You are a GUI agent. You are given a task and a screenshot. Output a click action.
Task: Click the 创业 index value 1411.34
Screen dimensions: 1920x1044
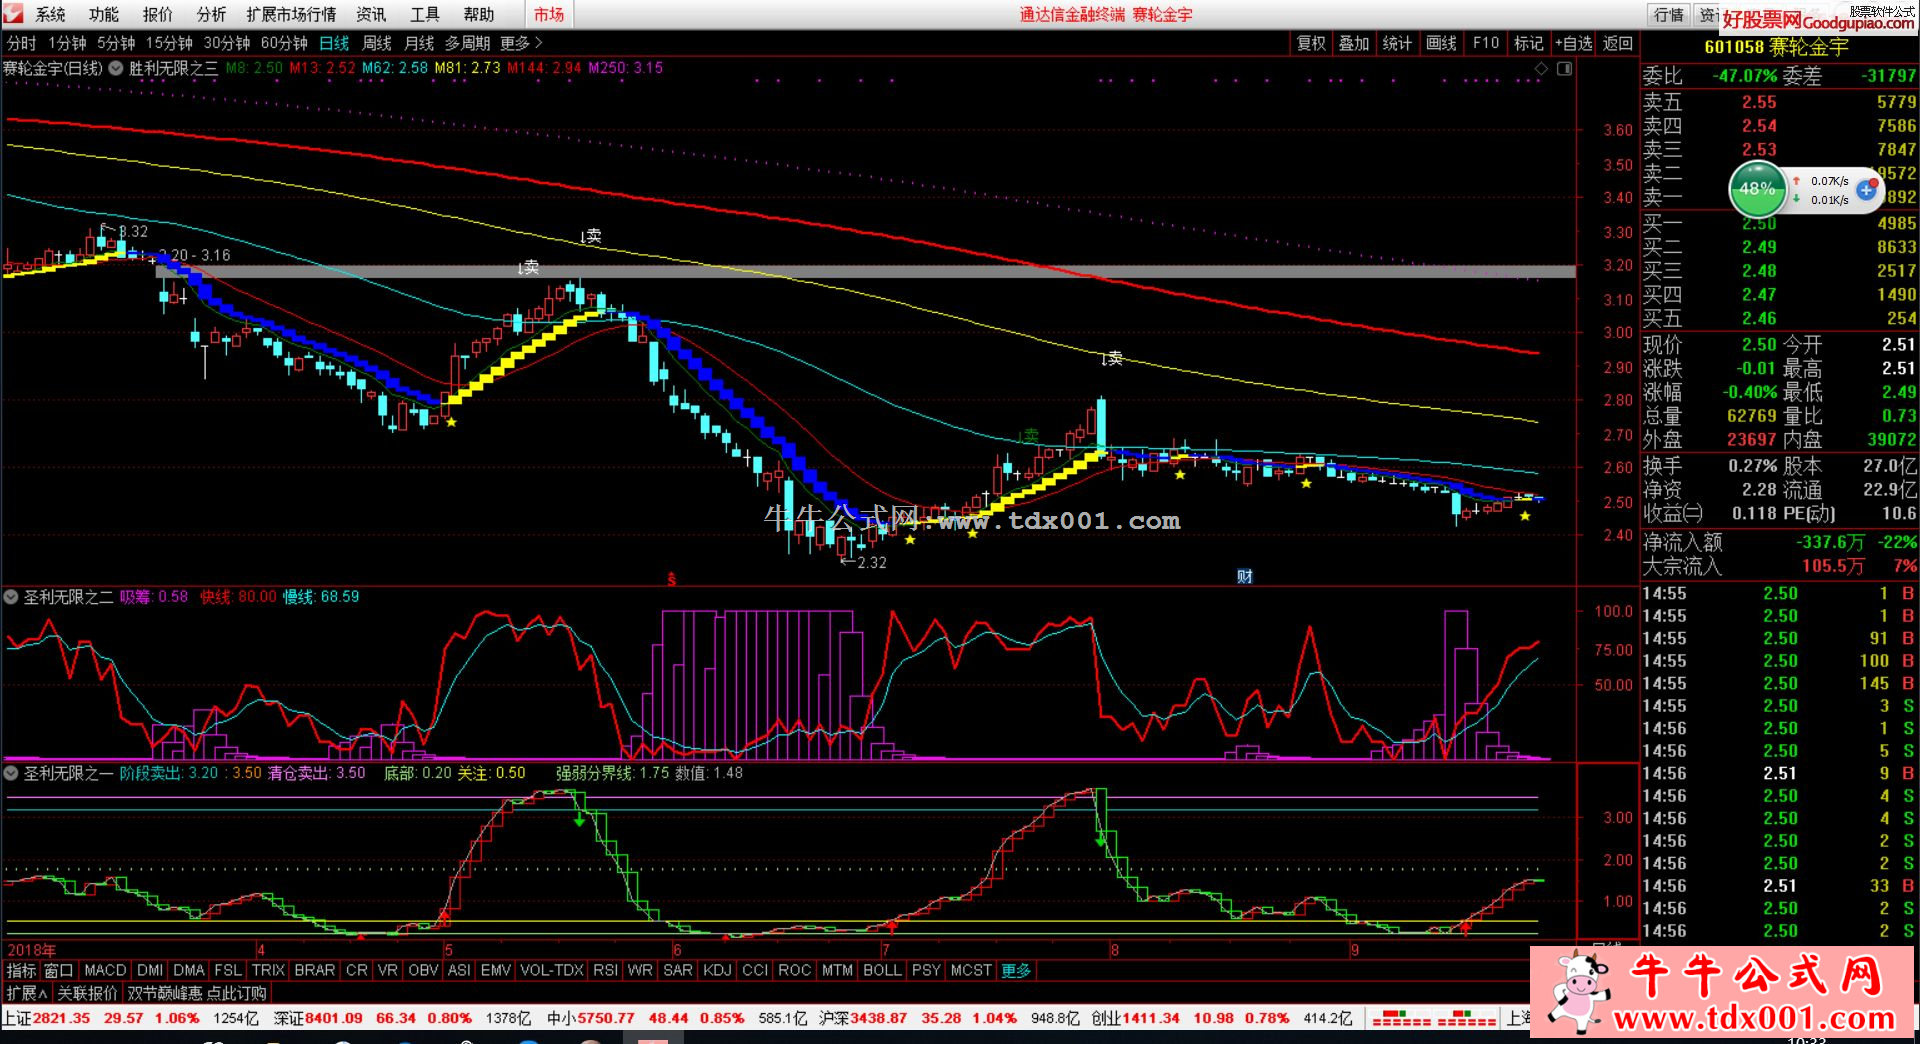point(1150,1018)
